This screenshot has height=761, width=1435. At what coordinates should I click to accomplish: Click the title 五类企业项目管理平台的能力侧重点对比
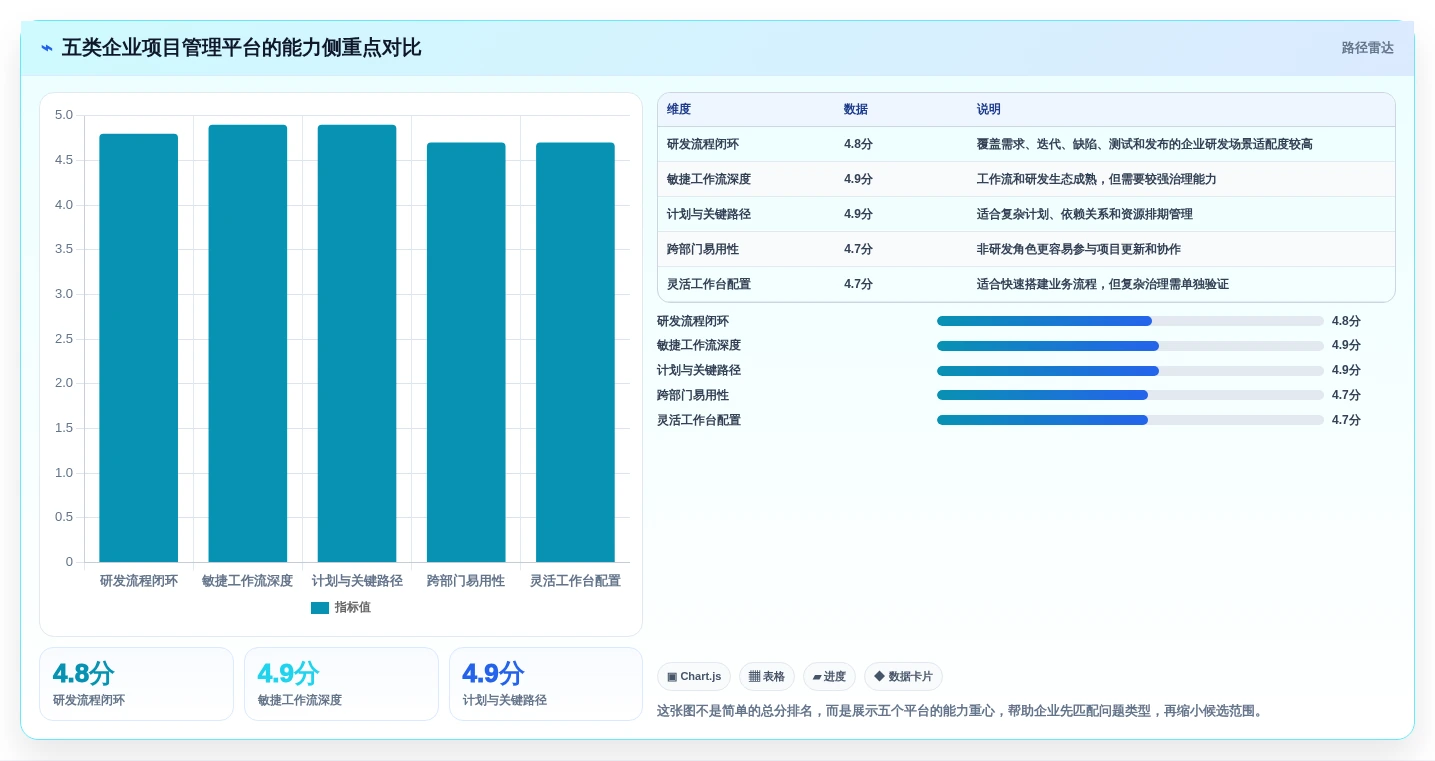tap(241, 48)
